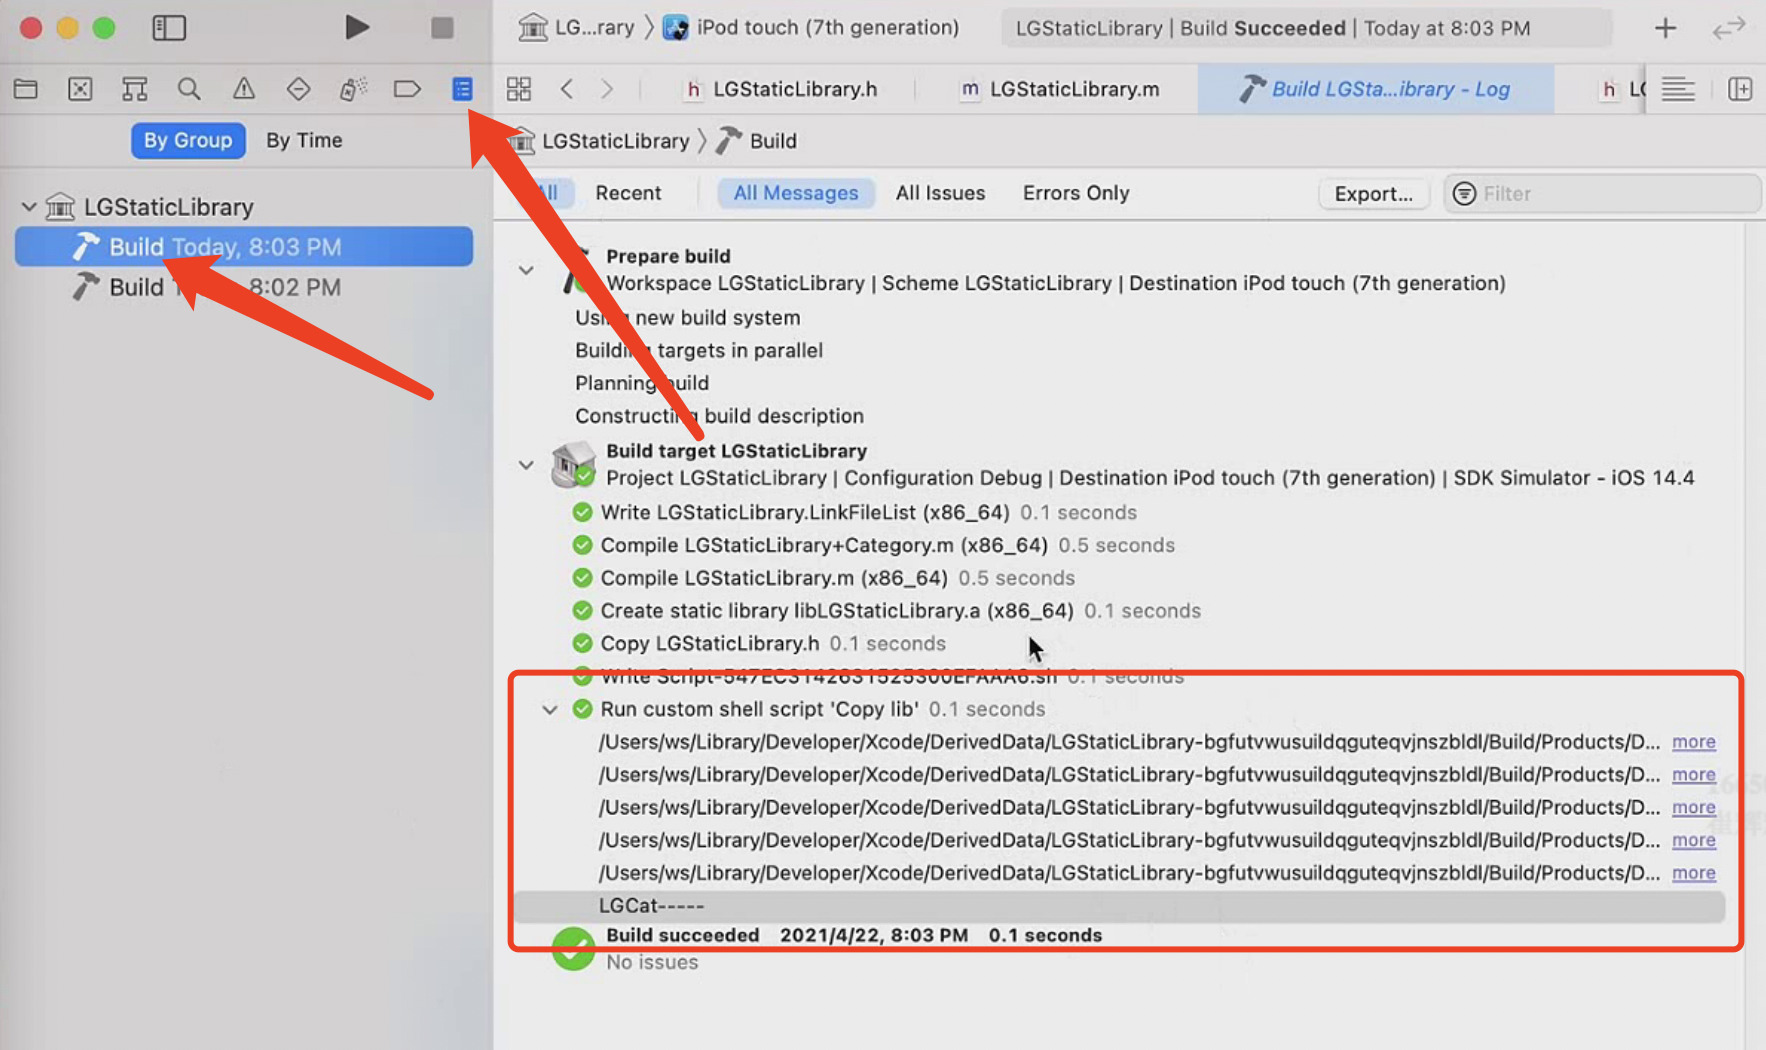Screen dimensions: 1766x1050
Task: Collapse Run custom shell script 'Copy lib'
Action: pos(550,709)
